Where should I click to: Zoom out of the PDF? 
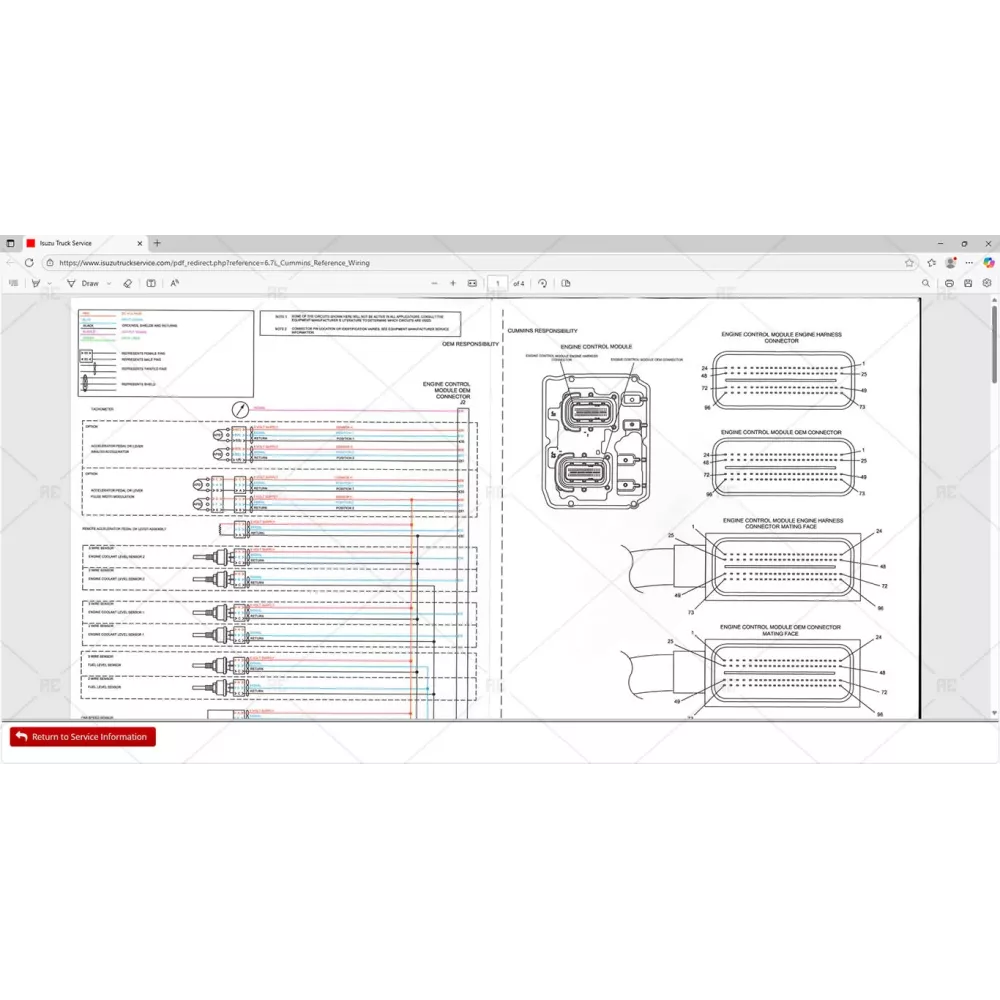click(434, 283)
